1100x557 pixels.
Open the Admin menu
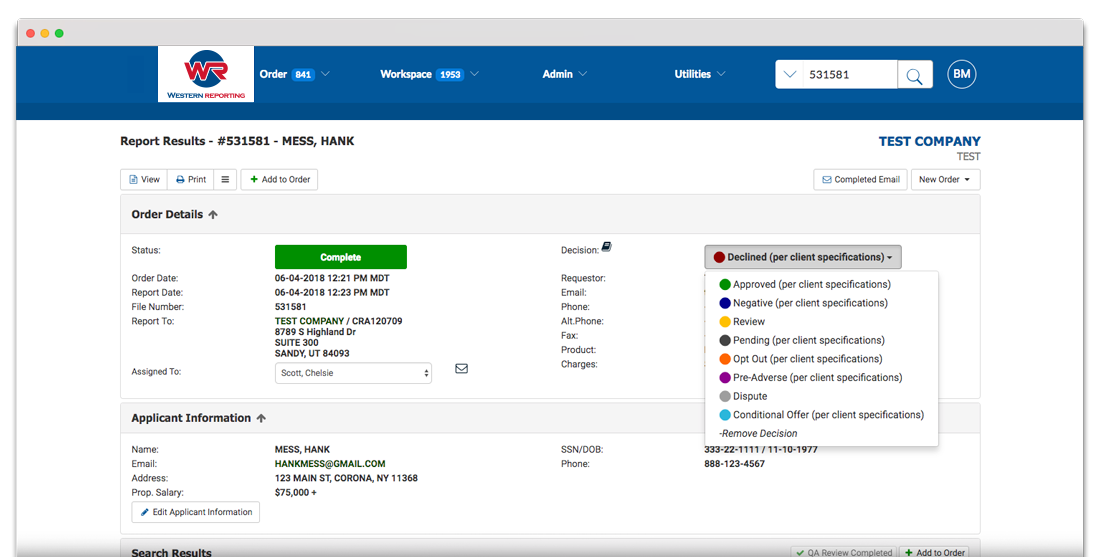565,74
